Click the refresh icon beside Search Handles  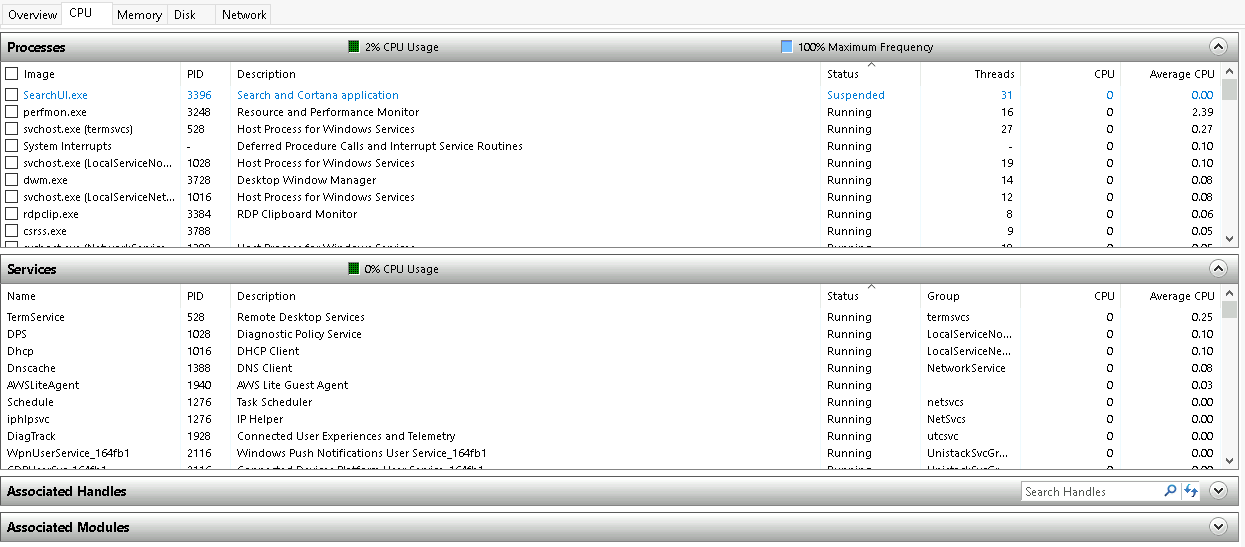[x=1190, y=491]
